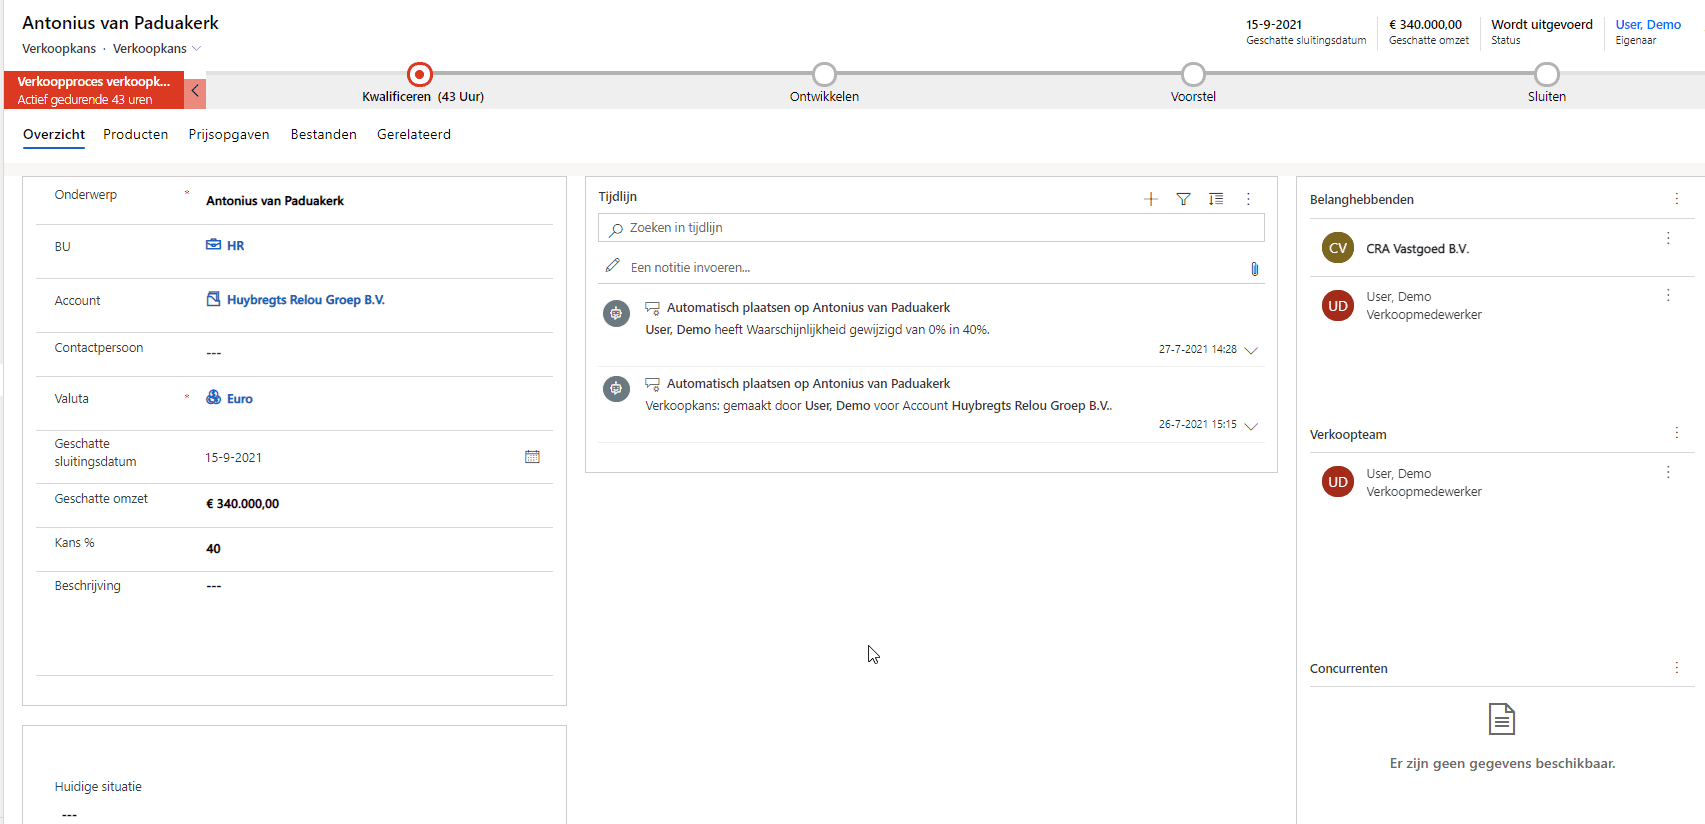1705x824 pixels.
Task: Open calendar picker for Geschatte sluitingsdatum
Action: point(532,457)
